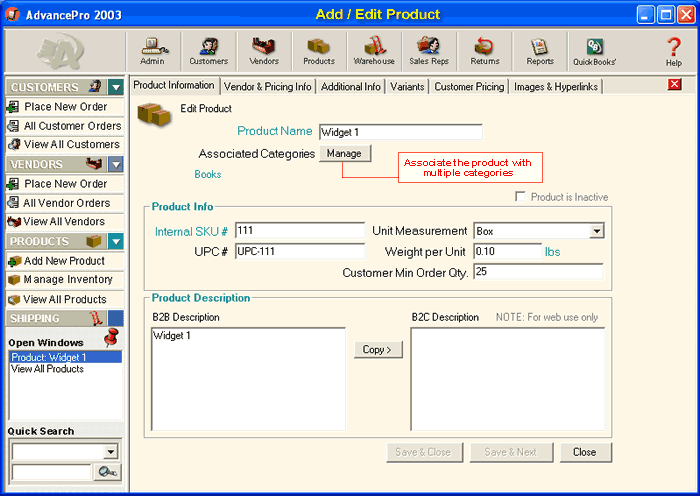
Task: Open All Vendor Orders
Action: tap(65, 203)
